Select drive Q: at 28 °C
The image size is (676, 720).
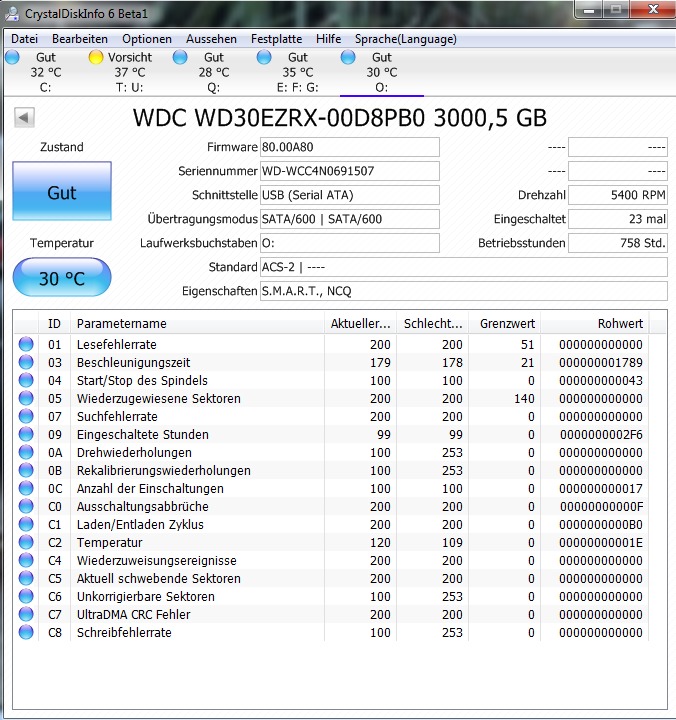[214, 72]
